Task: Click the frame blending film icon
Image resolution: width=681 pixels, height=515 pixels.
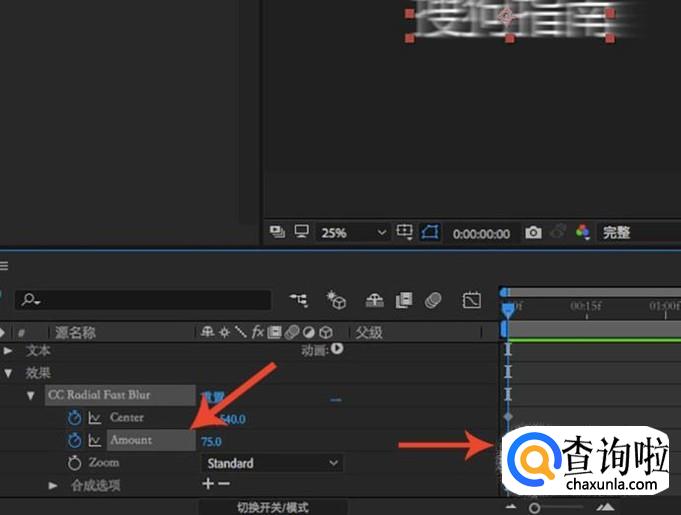Action: click(404, 300)
